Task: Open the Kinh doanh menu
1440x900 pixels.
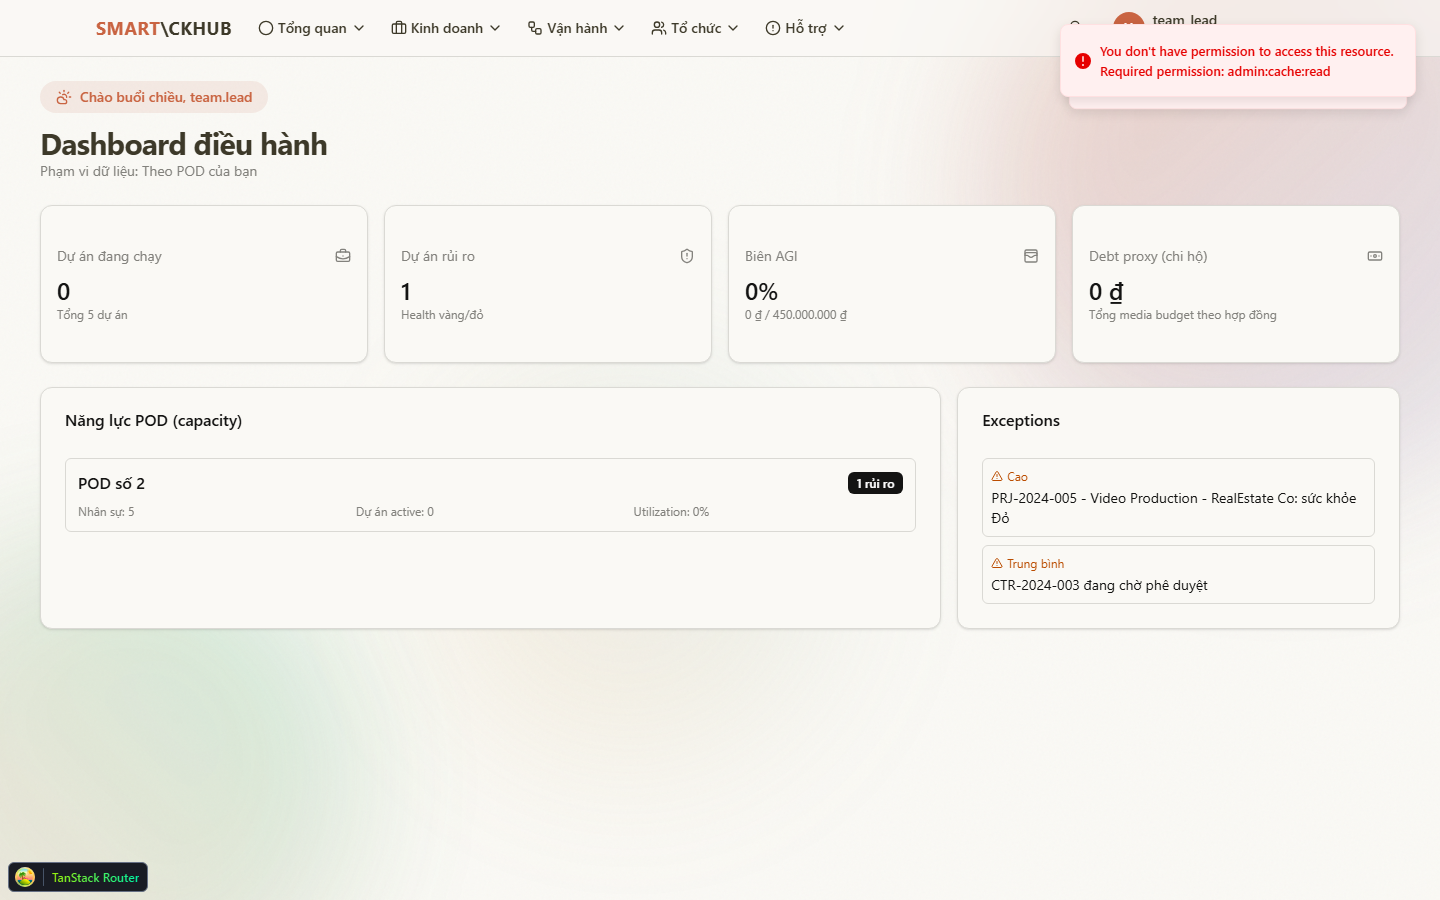Action: point(446,28)
